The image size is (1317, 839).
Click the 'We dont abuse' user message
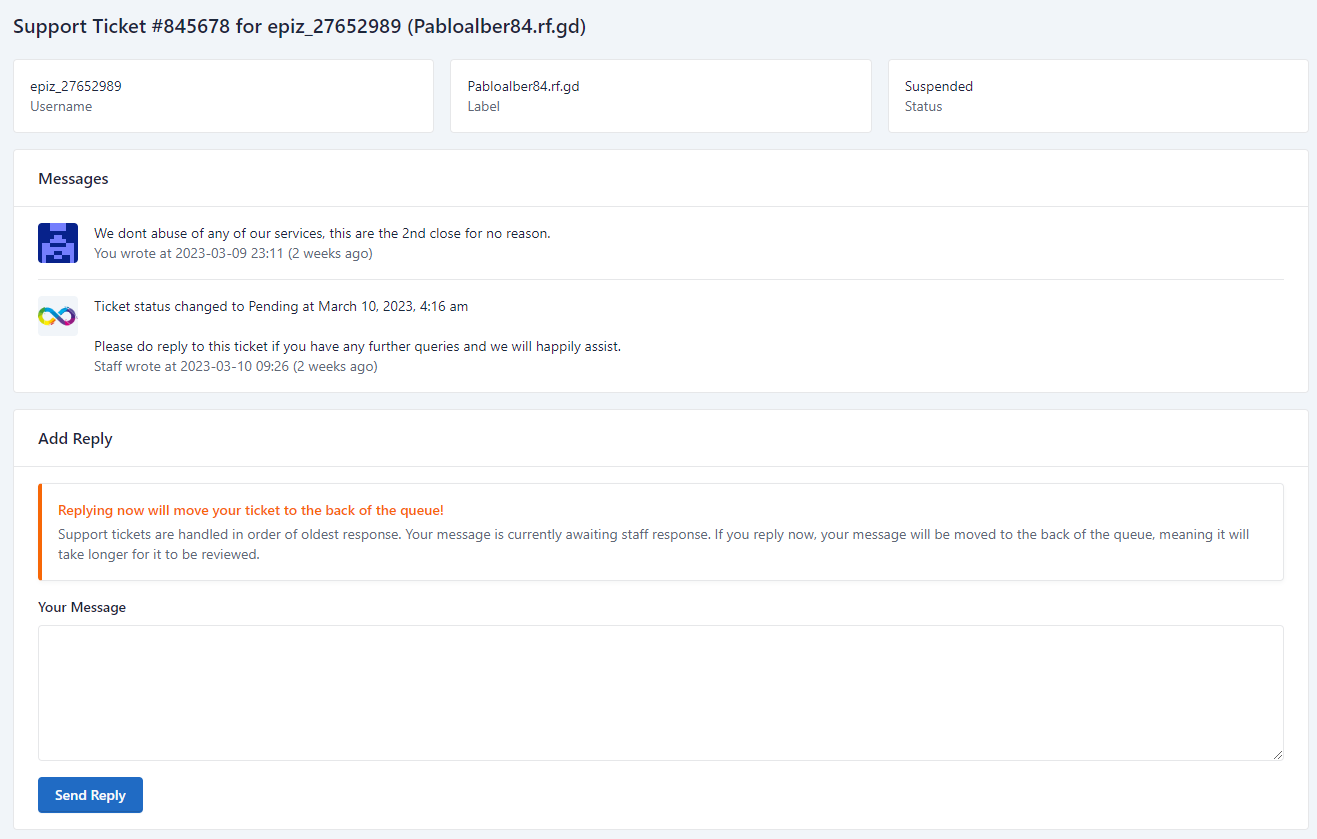coord(322,233)
